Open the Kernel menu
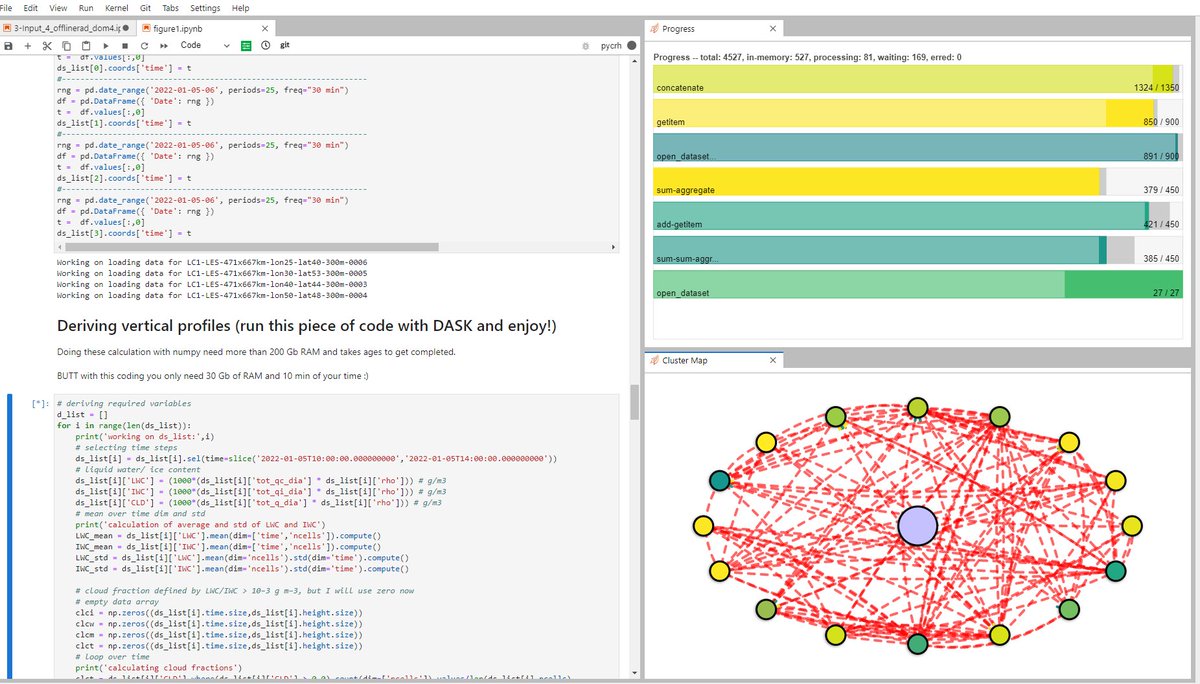The height and width of the screenshot is (684, 1200). [x=116, y=8]
